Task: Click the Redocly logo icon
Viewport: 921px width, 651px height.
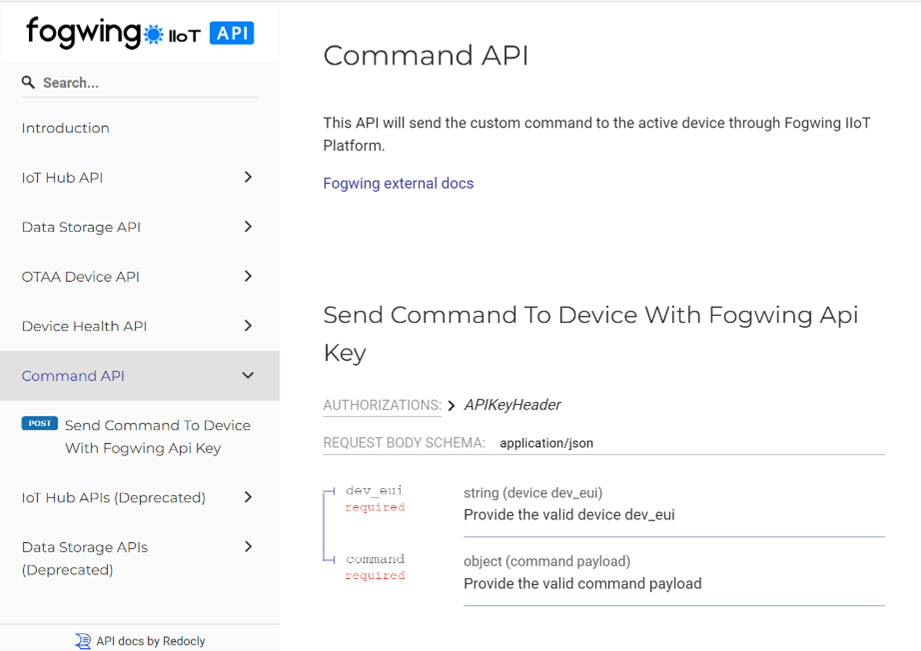Action: (x=83, y=641)
